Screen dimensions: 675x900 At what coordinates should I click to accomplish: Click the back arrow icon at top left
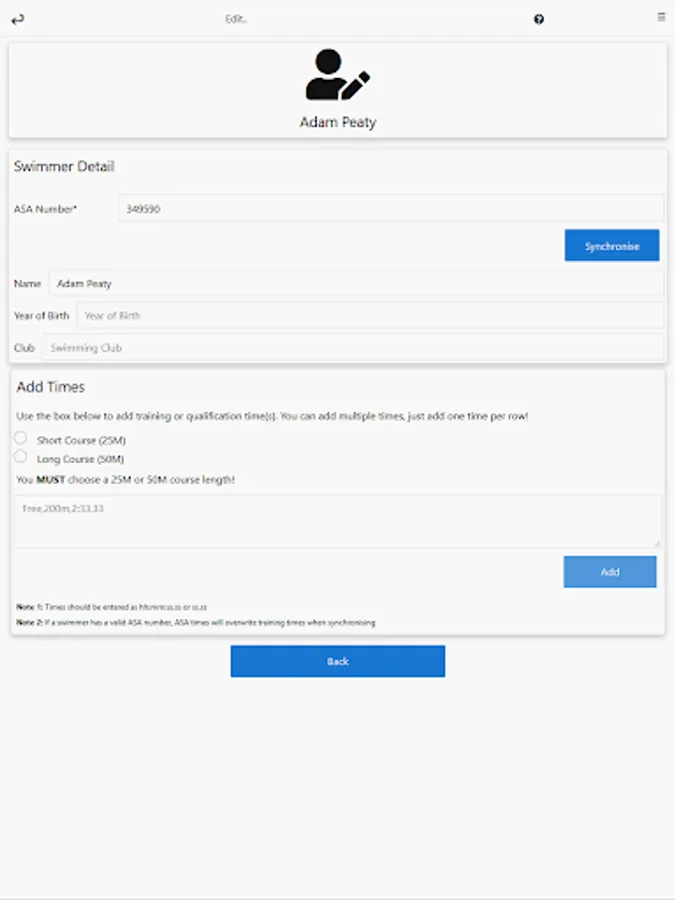pyautogui.click(x=18, y=20)
